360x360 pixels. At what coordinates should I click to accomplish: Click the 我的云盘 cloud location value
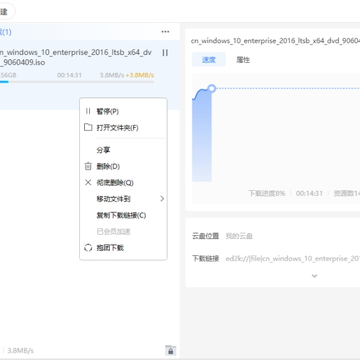[239, 236]
